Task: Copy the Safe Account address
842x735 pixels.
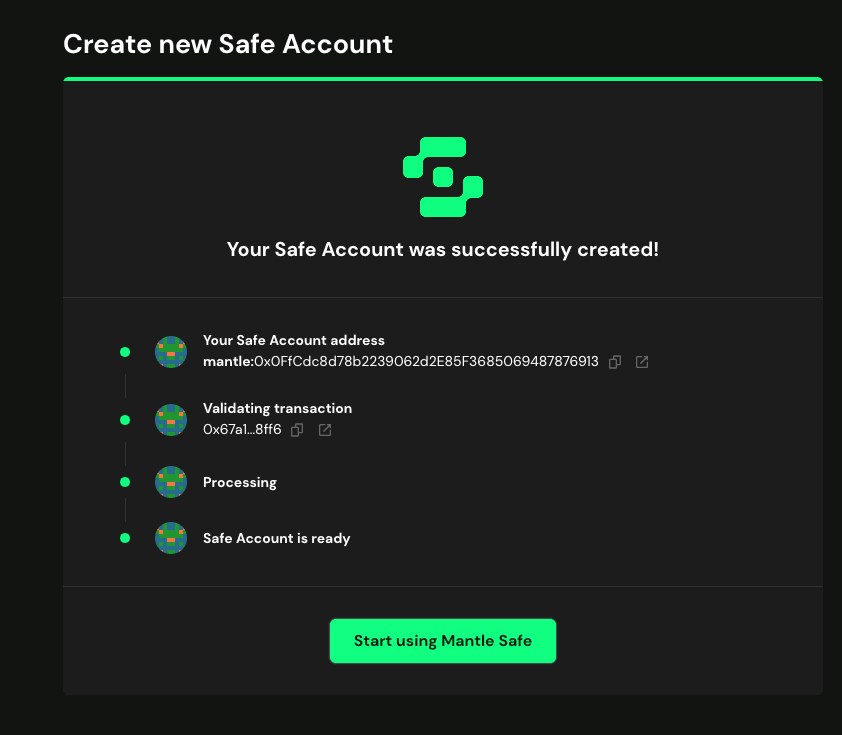Action: click(615, 362)
